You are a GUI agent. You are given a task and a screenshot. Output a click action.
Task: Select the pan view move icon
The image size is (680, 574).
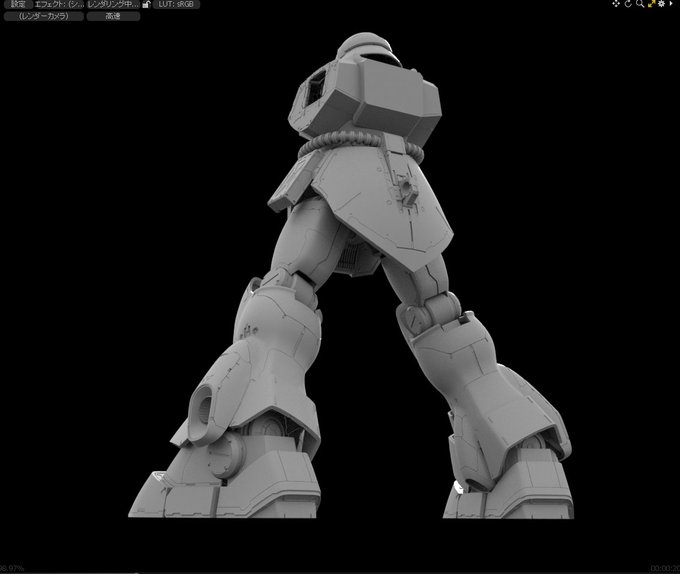(616, 4)
